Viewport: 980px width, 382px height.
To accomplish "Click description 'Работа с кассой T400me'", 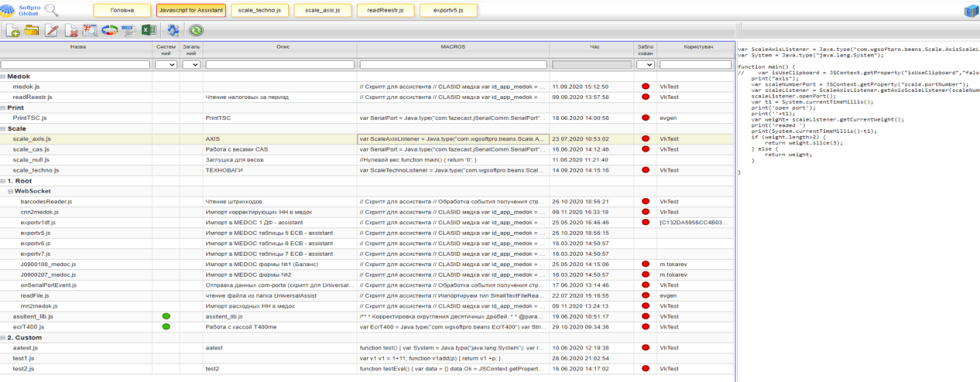I will [x=240, y=326].
